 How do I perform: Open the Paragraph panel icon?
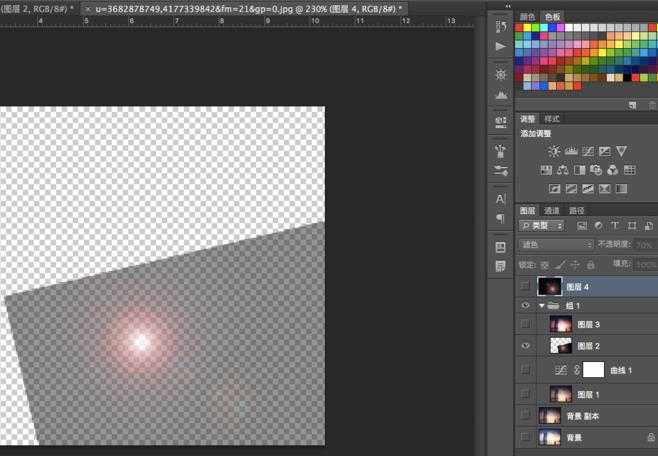500,217
